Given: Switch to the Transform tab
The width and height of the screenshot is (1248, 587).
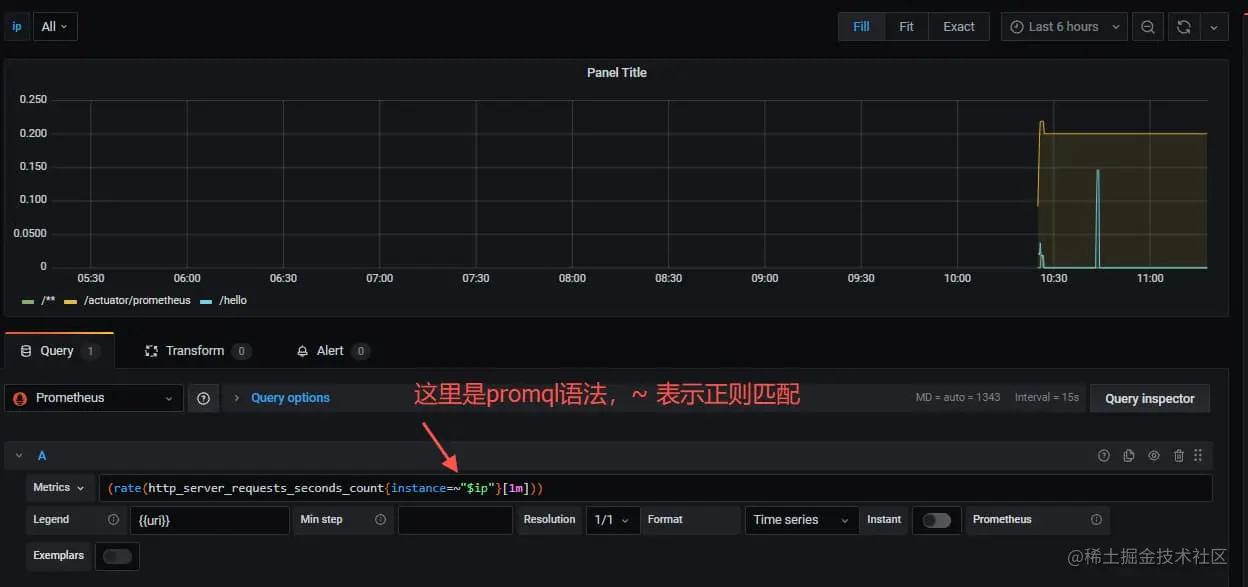Looking at the screenshot, I should point(198,351).
